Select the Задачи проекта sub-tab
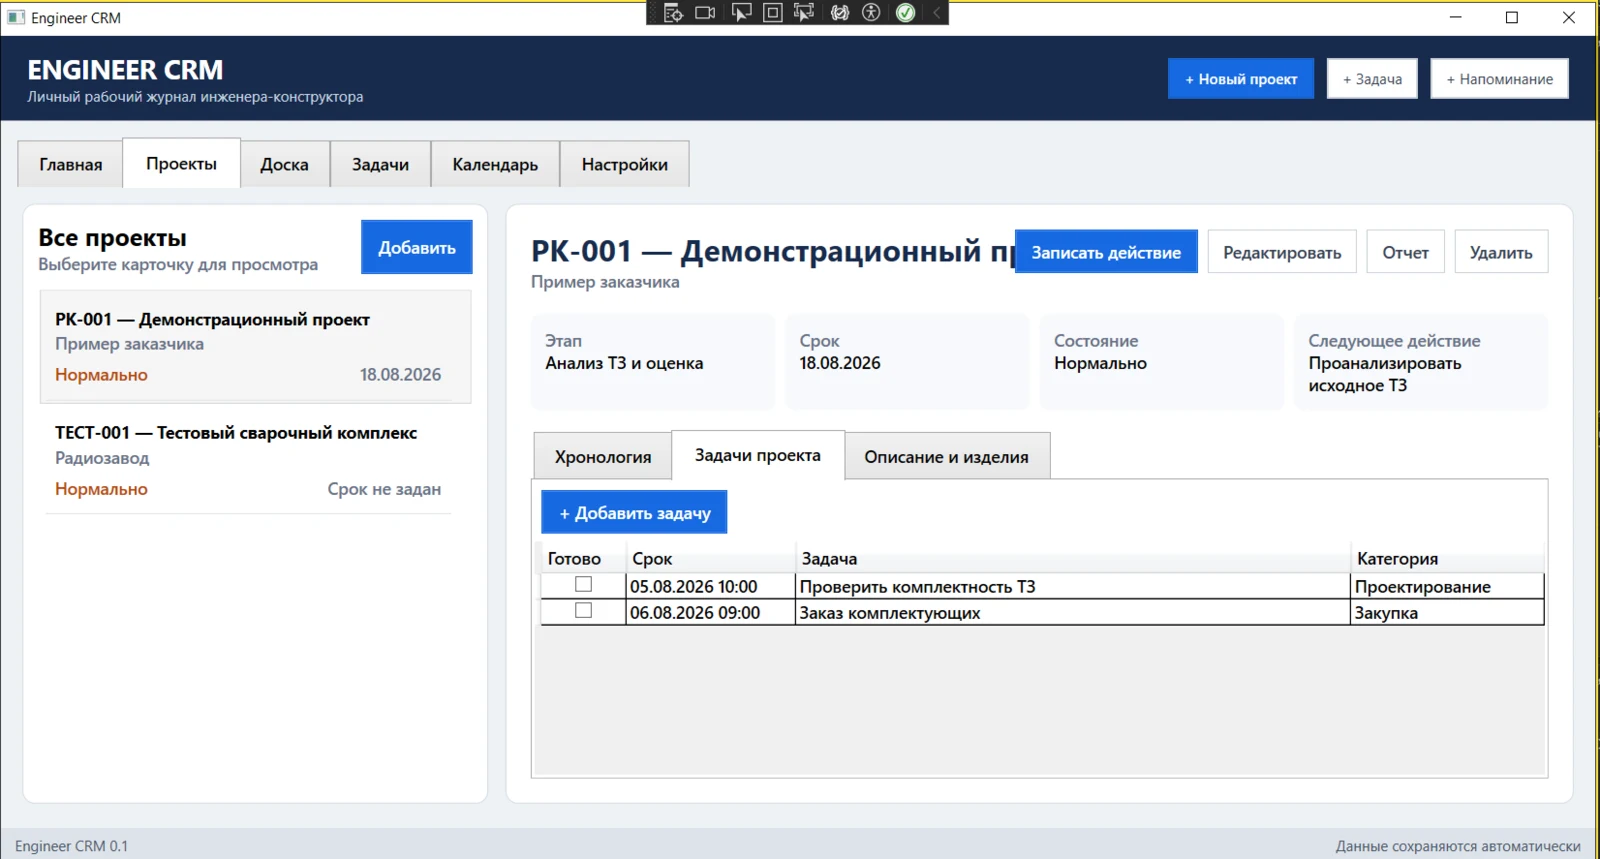The height and width of the screenshot is (859, 1600). tap(758, 455)
